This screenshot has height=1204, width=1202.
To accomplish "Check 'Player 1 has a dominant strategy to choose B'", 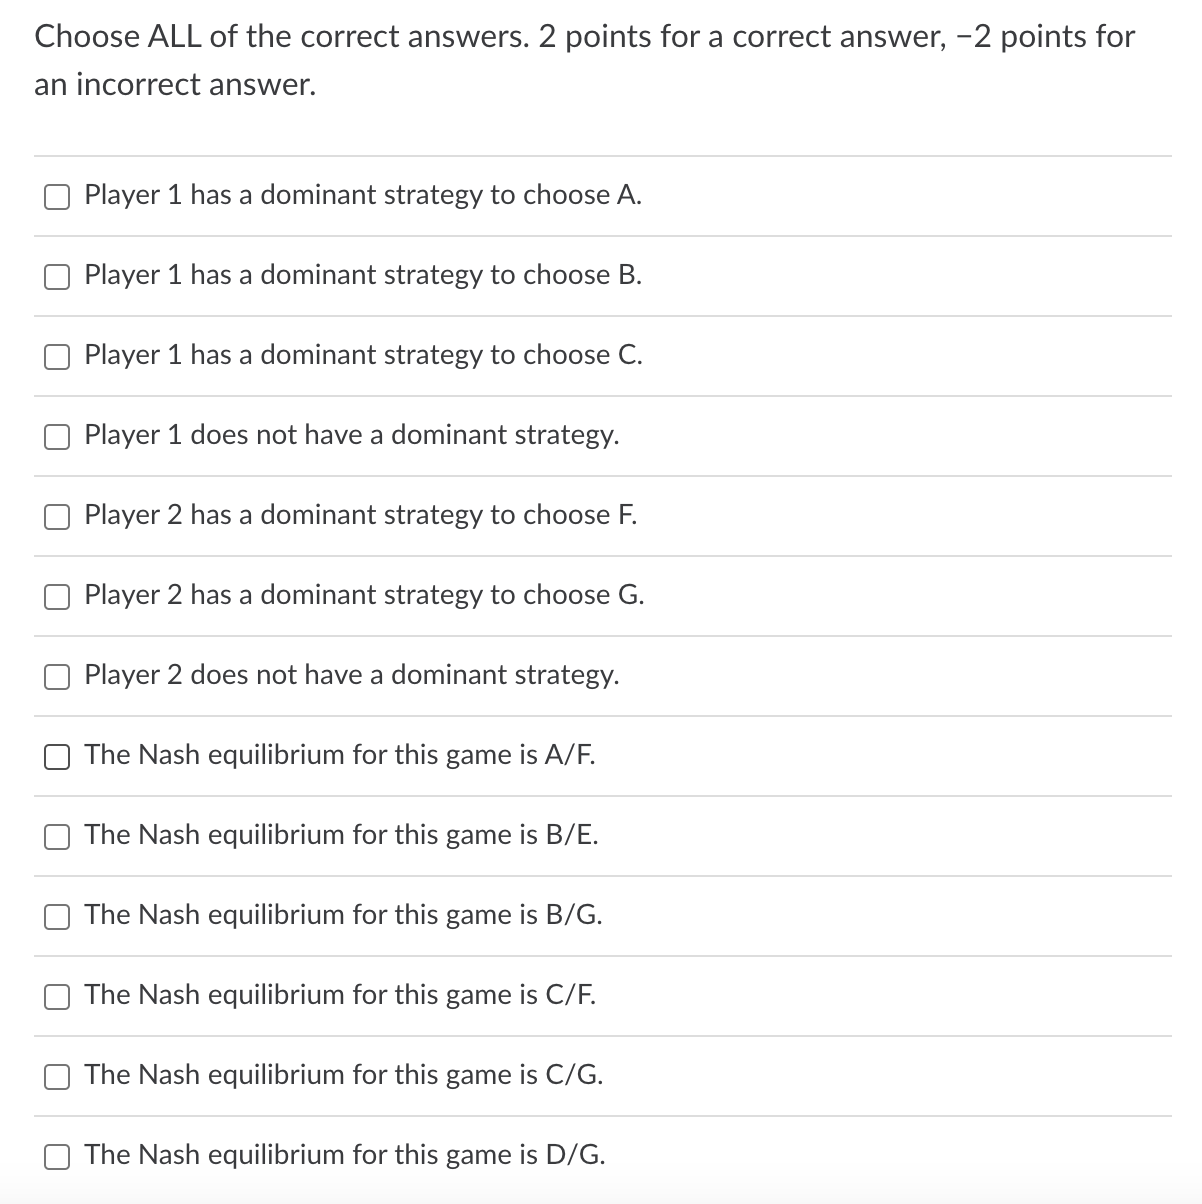I will tap(57, 277).
